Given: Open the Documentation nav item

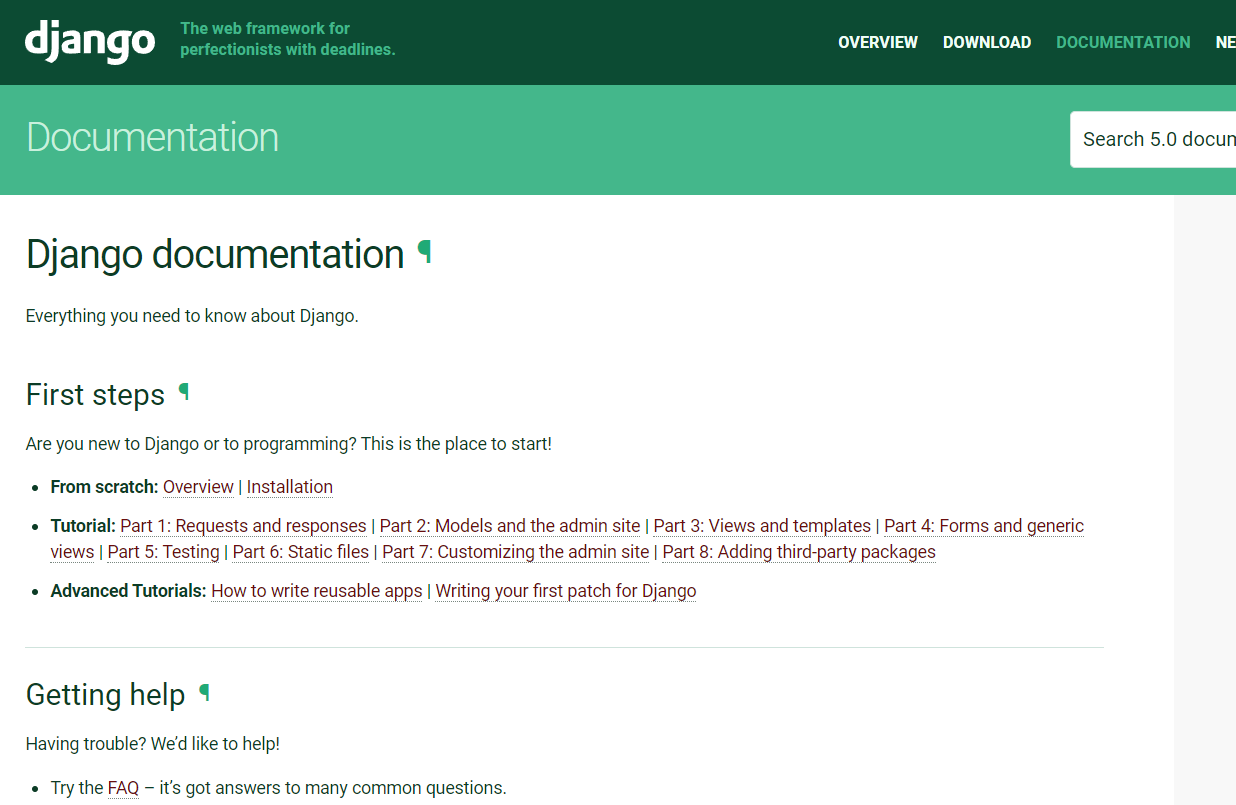Looking at the screenshot, I should (1123, 42).
